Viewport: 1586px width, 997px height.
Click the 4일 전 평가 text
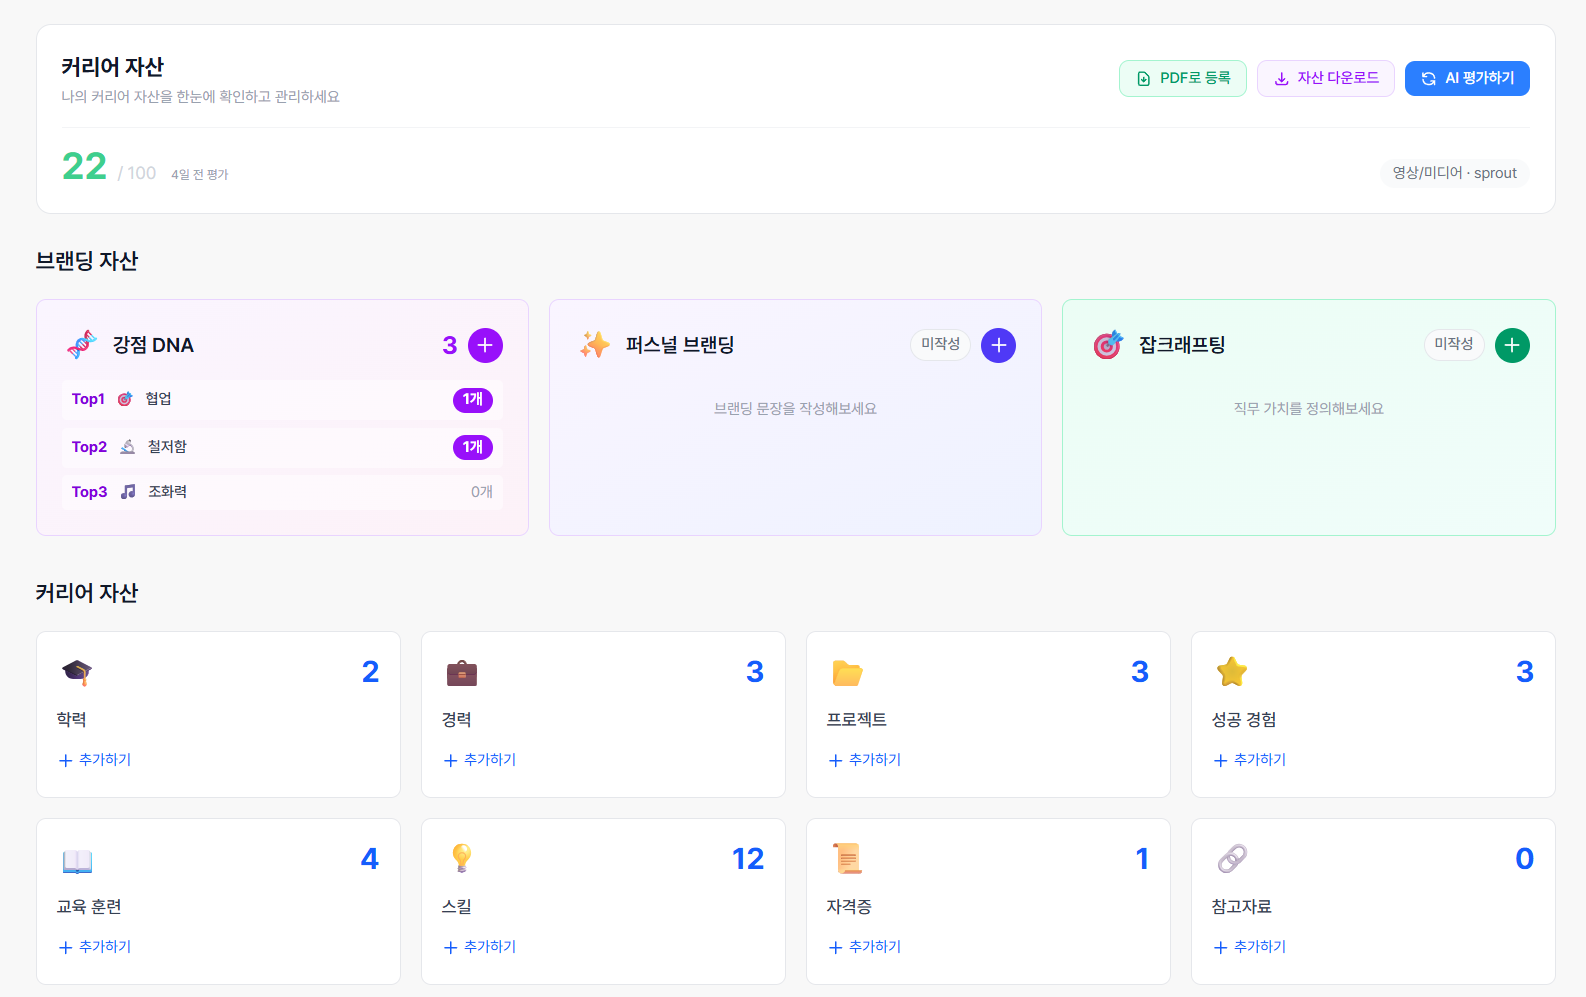click(200, 174)
